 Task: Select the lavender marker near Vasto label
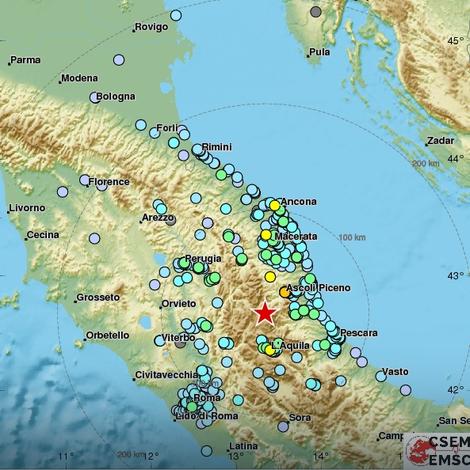click(x=405, y=390)
